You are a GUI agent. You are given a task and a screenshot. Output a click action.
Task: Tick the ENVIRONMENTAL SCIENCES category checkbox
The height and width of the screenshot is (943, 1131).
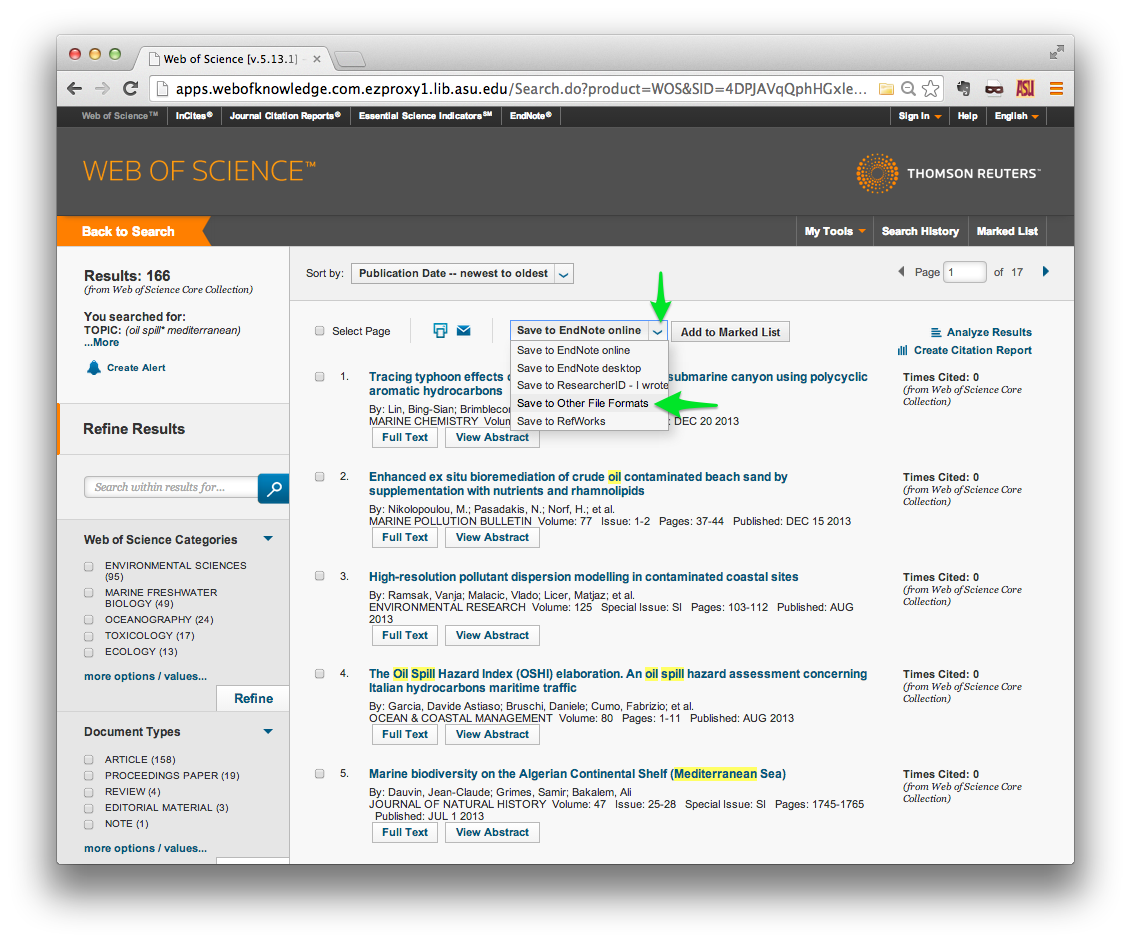tap(89, 566)
